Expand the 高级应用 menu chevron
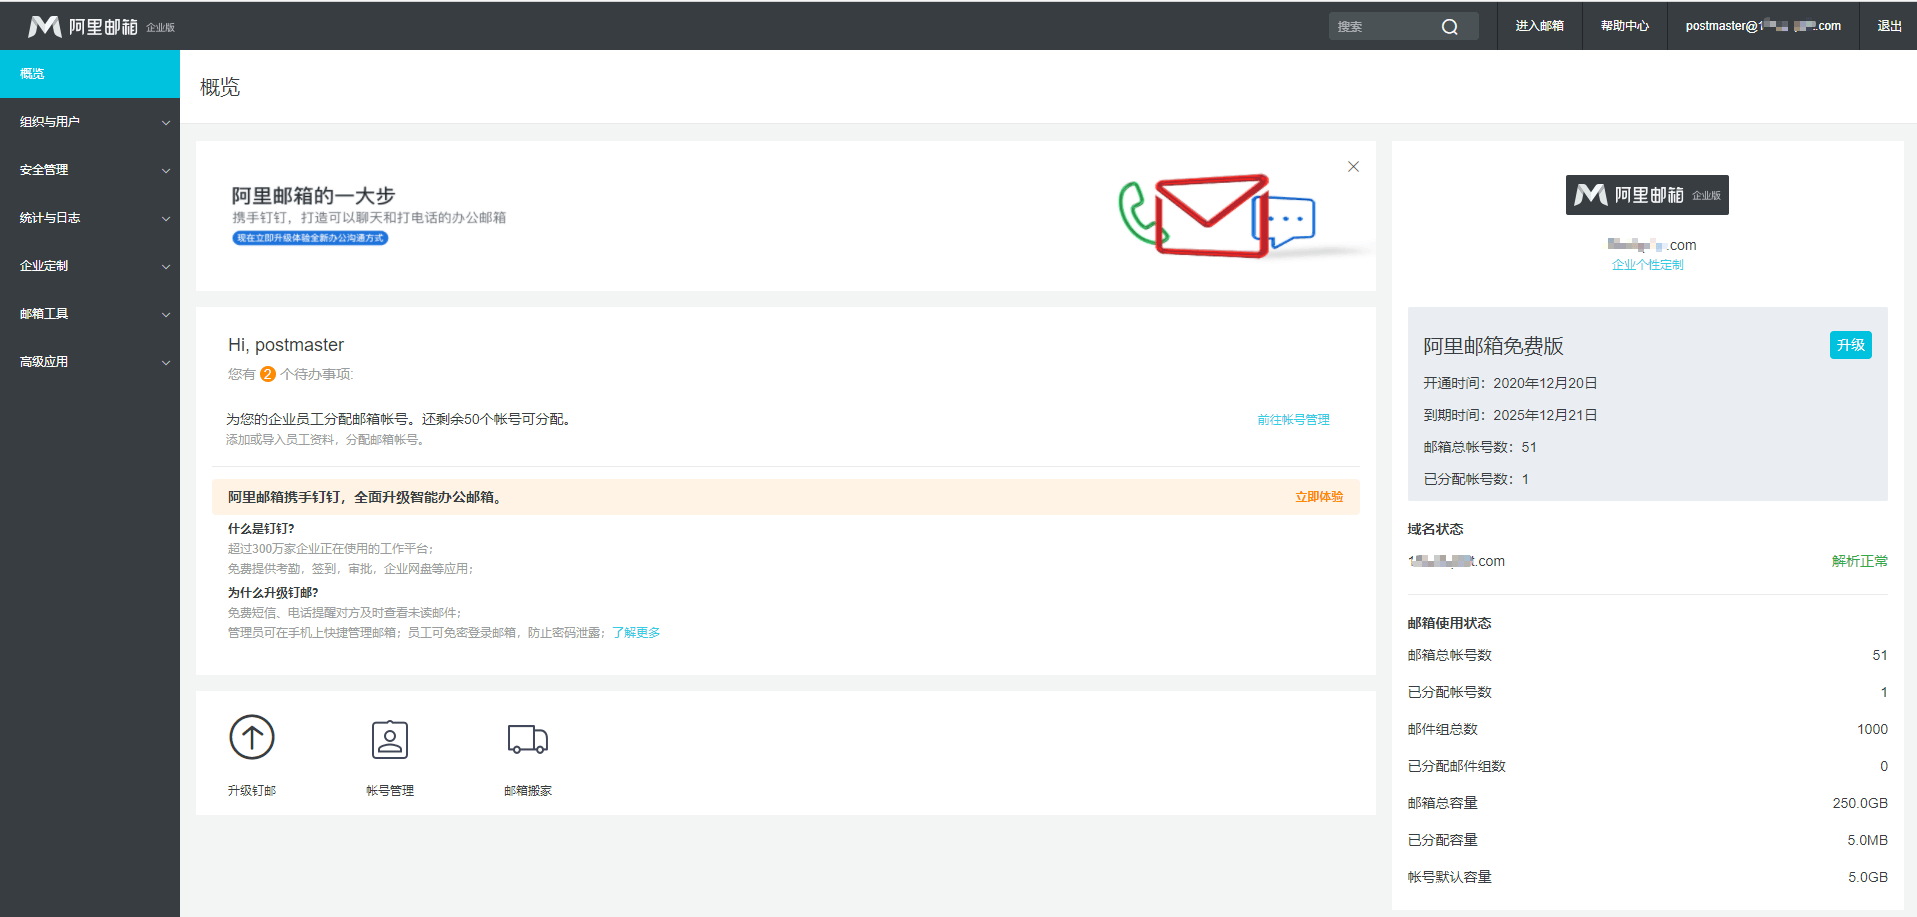The height and width of the screenshot is (917, 1917). click(x=166, y=363)
